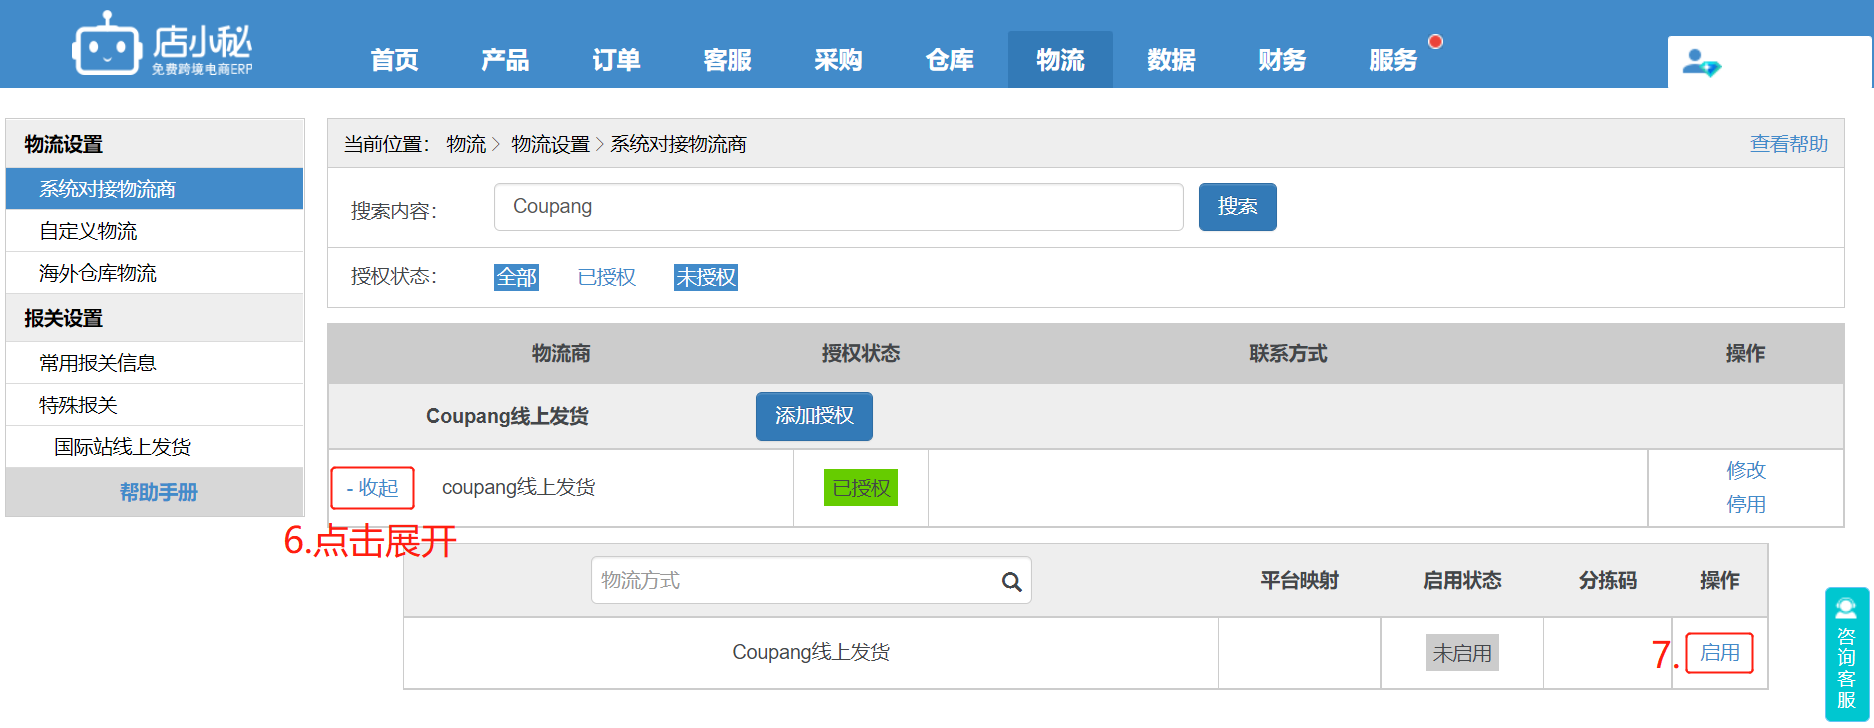Image resolution: width=1874 pixels, height=728 pixels.
Task: Filter authorization status by 未授权
Action: pyautogui.click(x=705, y=277)
